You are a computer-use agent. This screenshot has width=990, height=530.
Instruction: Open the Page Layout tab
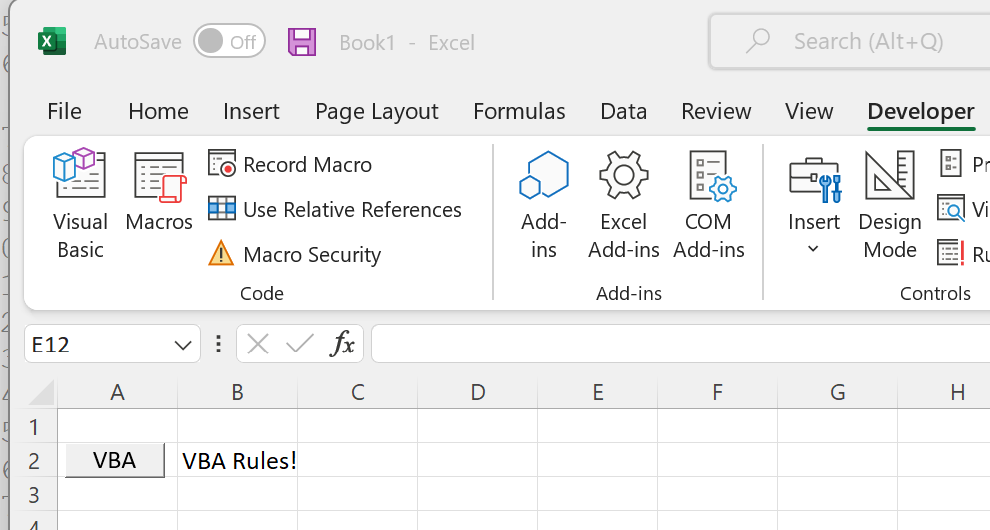coord(376,111)
